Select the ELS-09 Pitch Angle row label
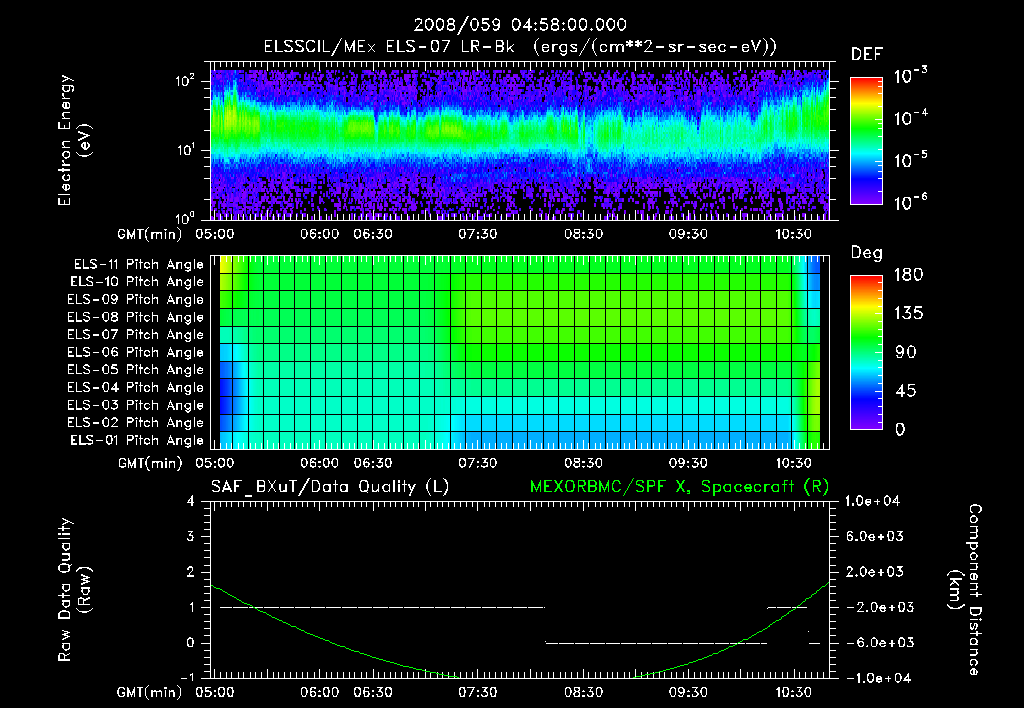The height and width of the screenshot is (708, 1024). pyautogui.click(x=136, y=300)
